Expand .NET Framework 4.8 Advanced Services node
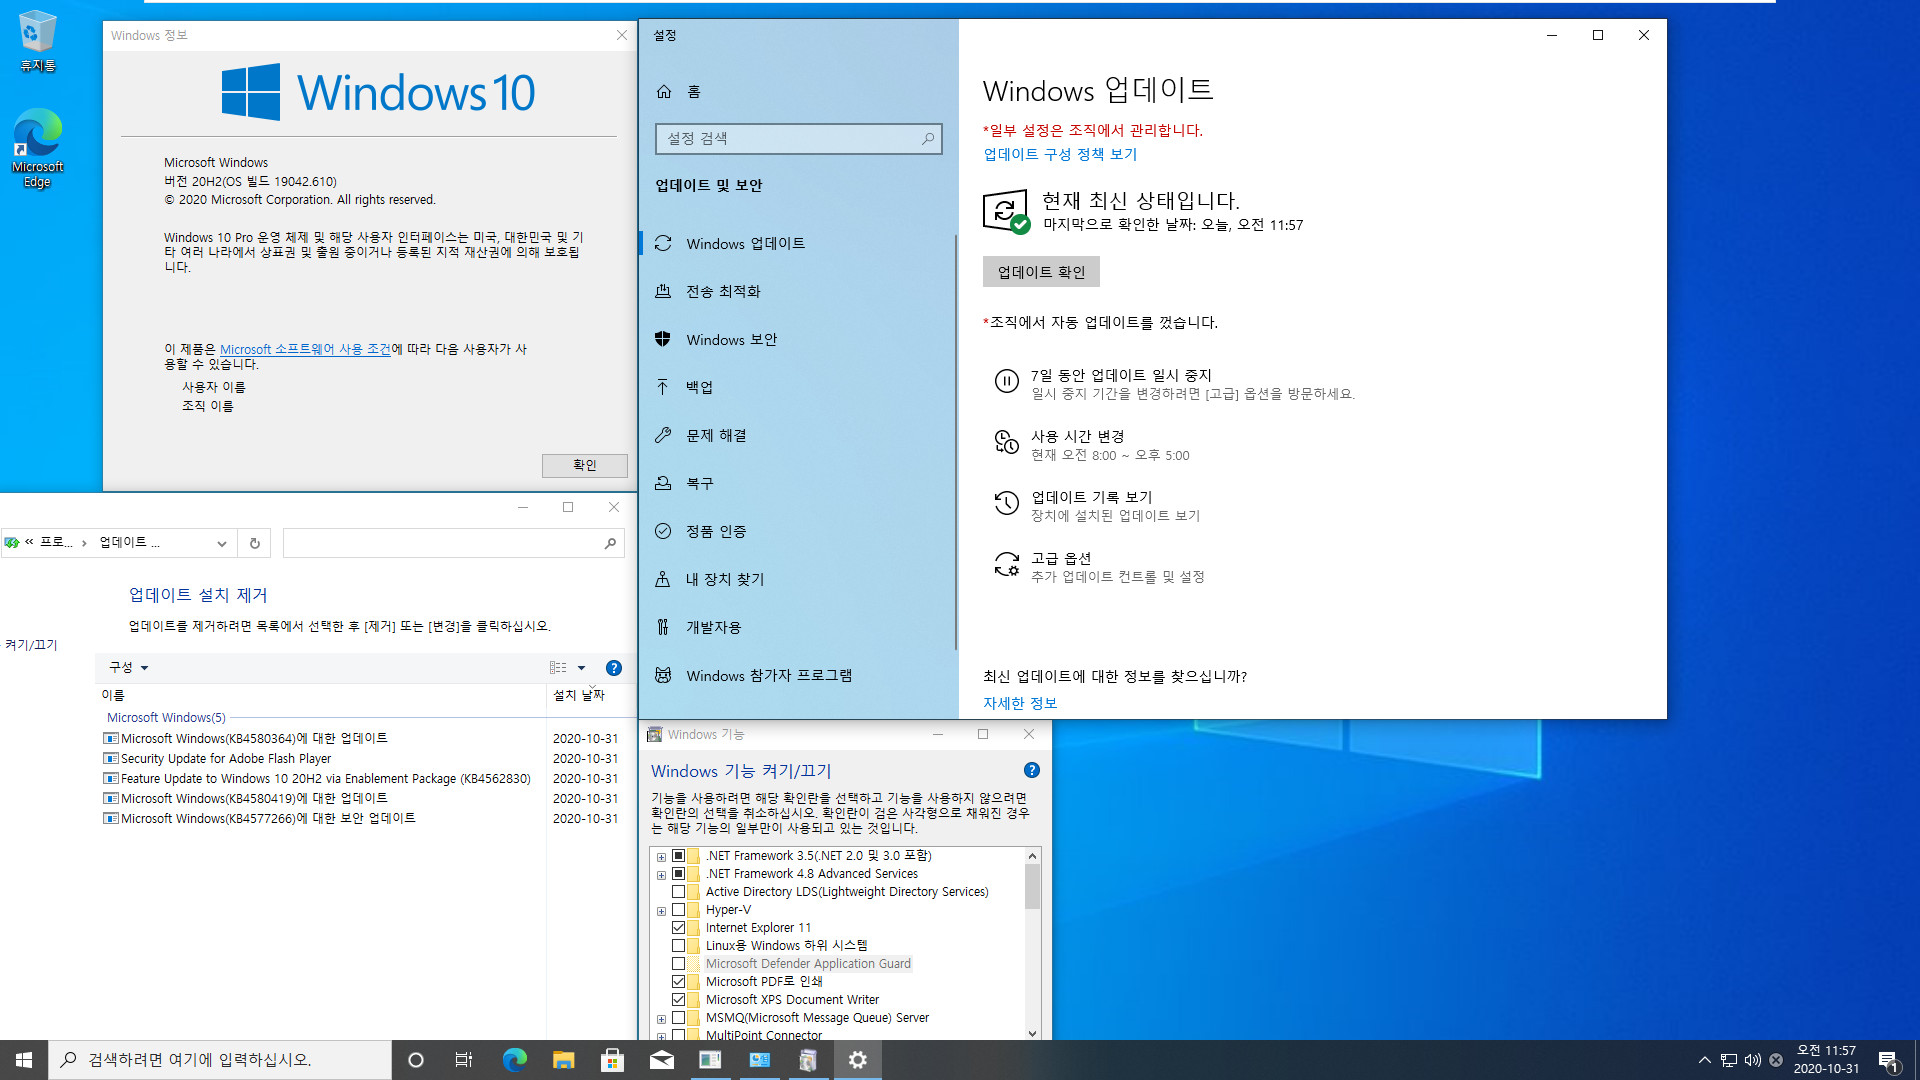1920x1080 pixels. 661,875
